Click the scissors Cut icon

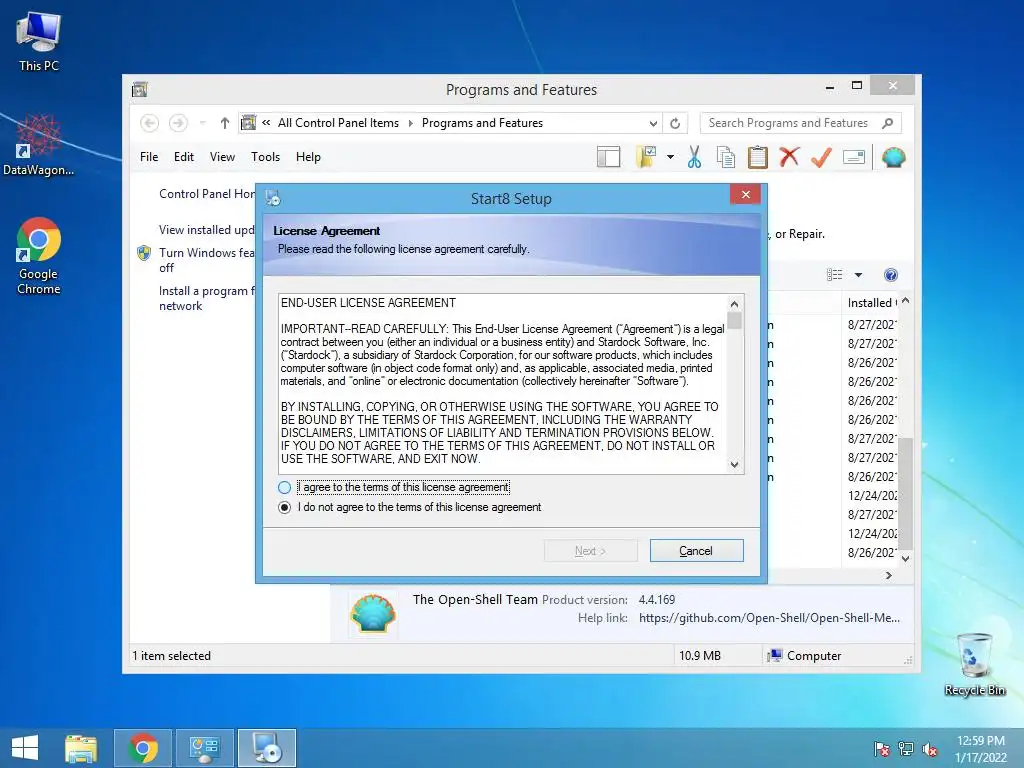[x=694, y=157]
